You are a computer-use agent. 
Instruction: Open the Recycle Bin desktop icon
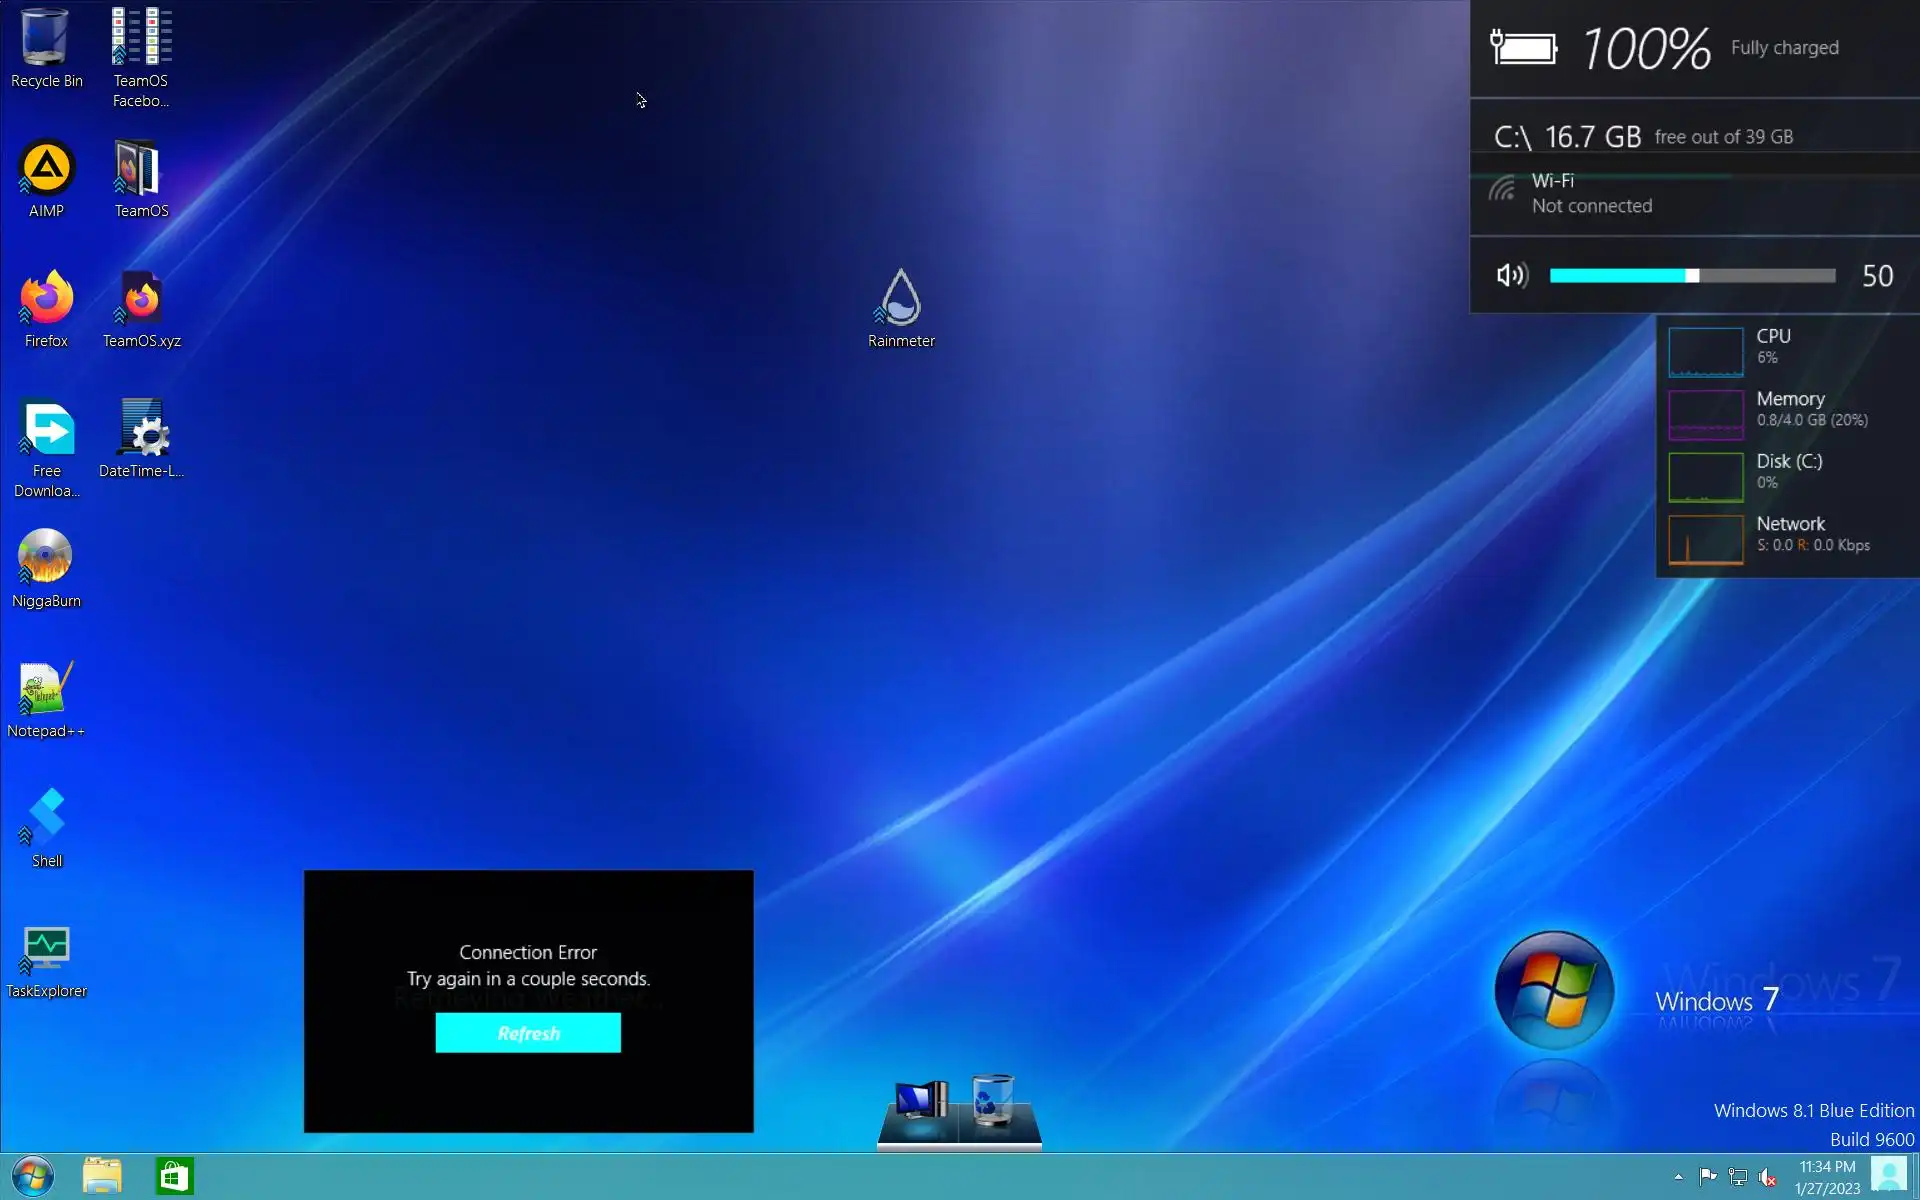click(46, 47)
